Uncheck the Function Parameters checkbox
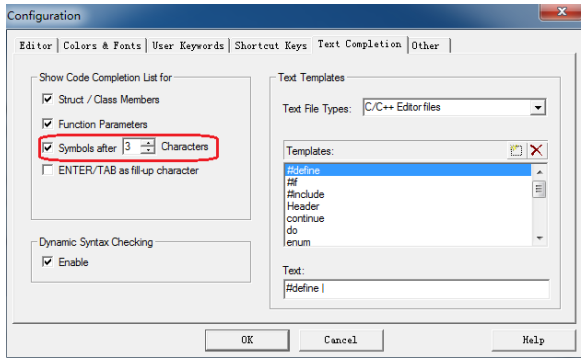The width and height of the screenshot is (585, 363). [x=47, y=123]
